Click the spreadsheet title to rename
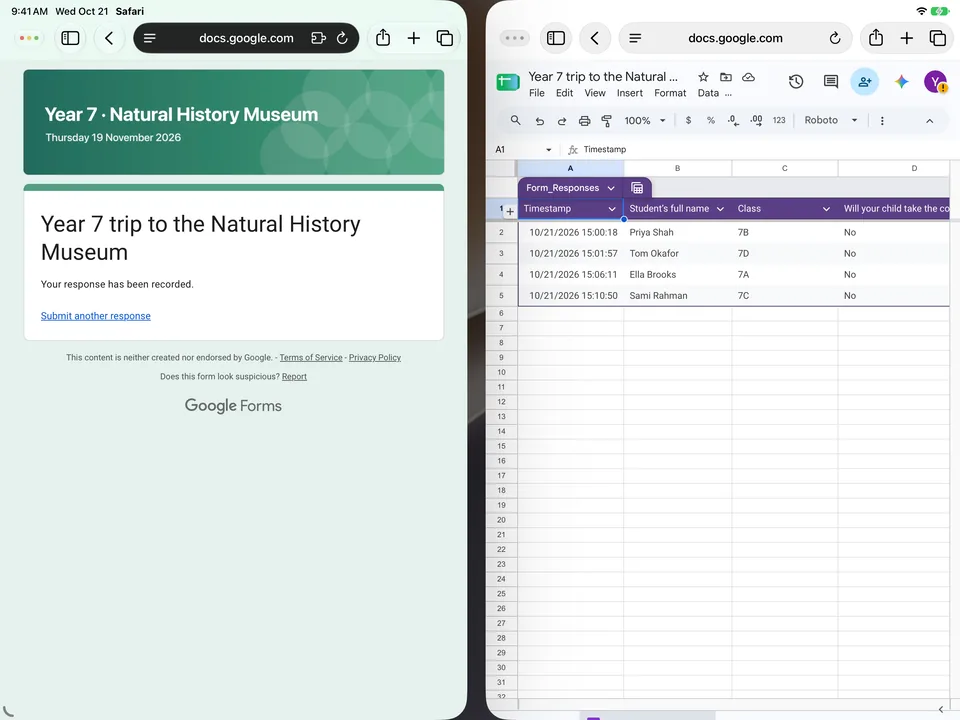The width and height of the screenshot is (960, 720). click(x=603, y=77)
